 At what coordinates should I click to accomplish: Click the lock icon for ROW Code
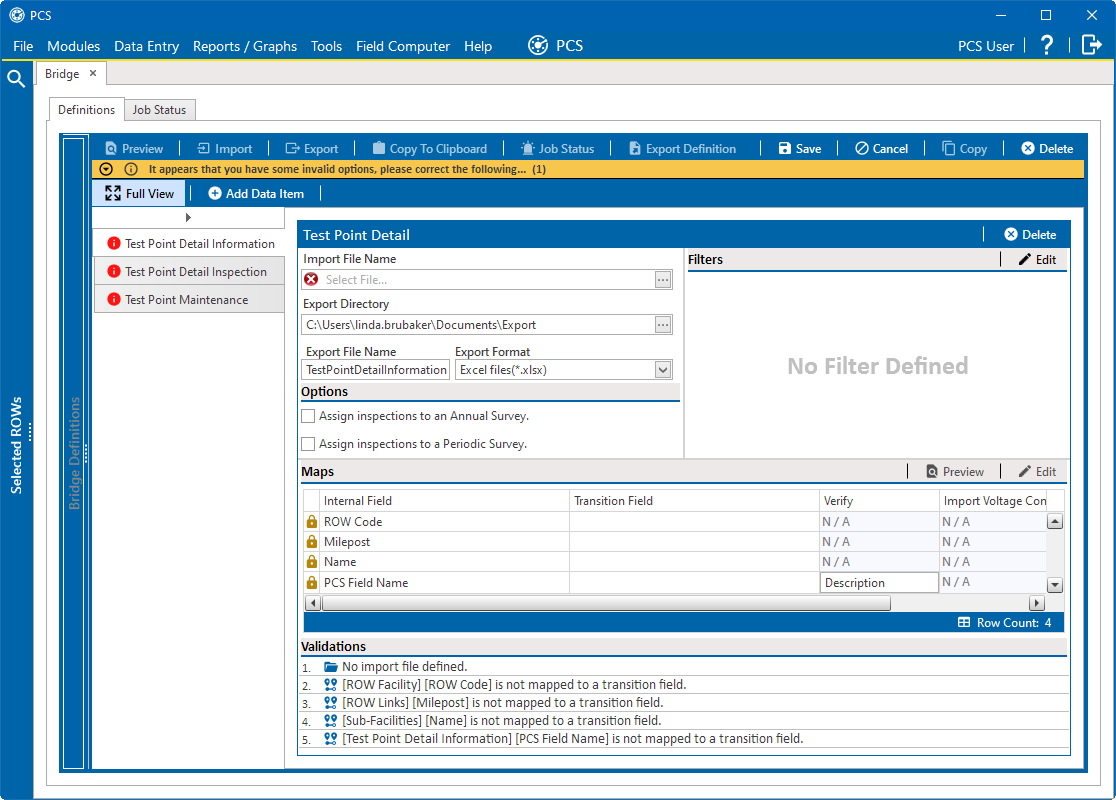312,521
